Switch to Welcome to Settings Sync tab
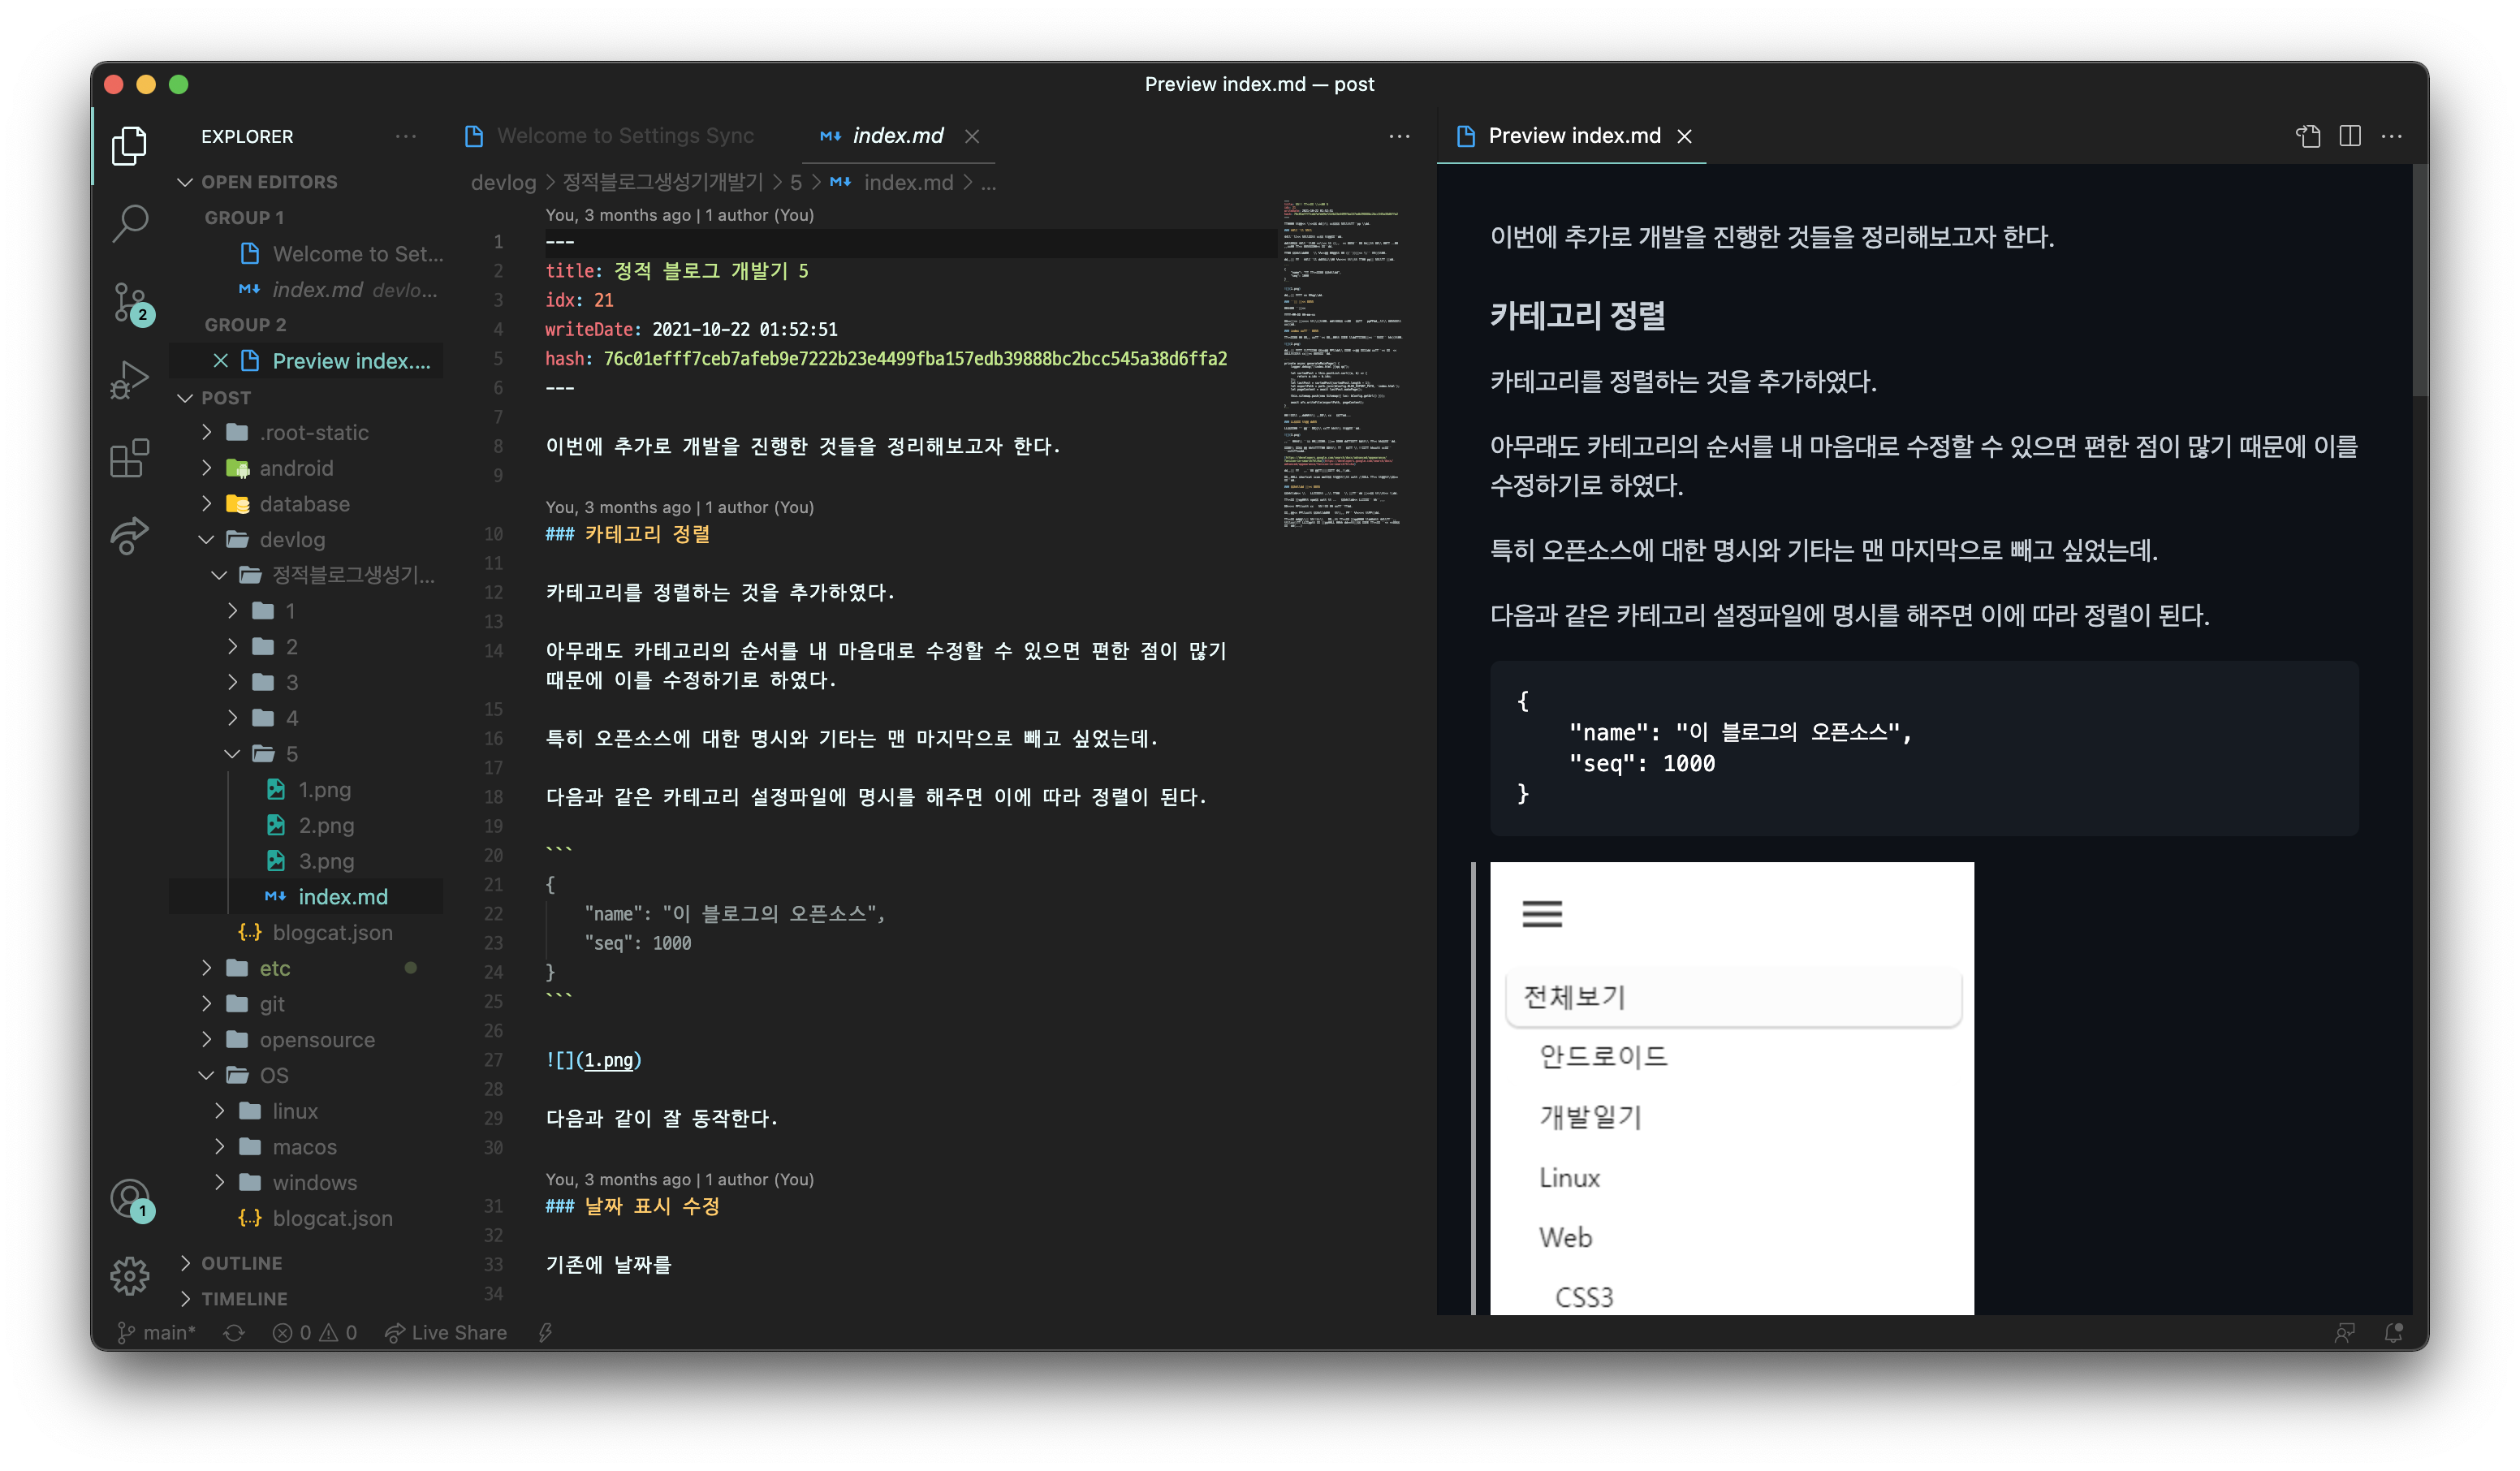2520x1471 pixels. 625,136
